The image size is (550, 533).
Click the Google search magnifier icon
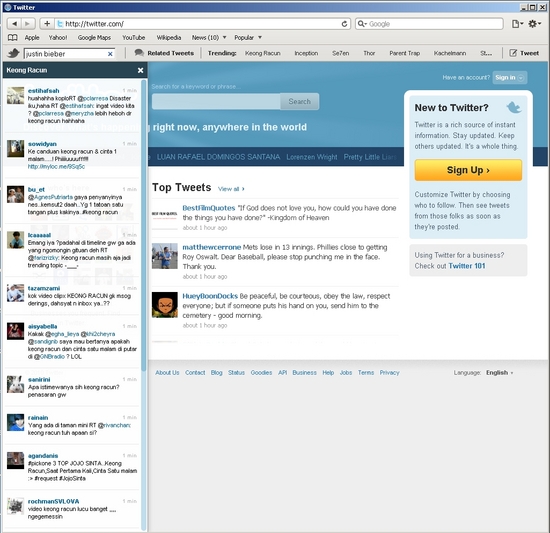coord(361,24)
